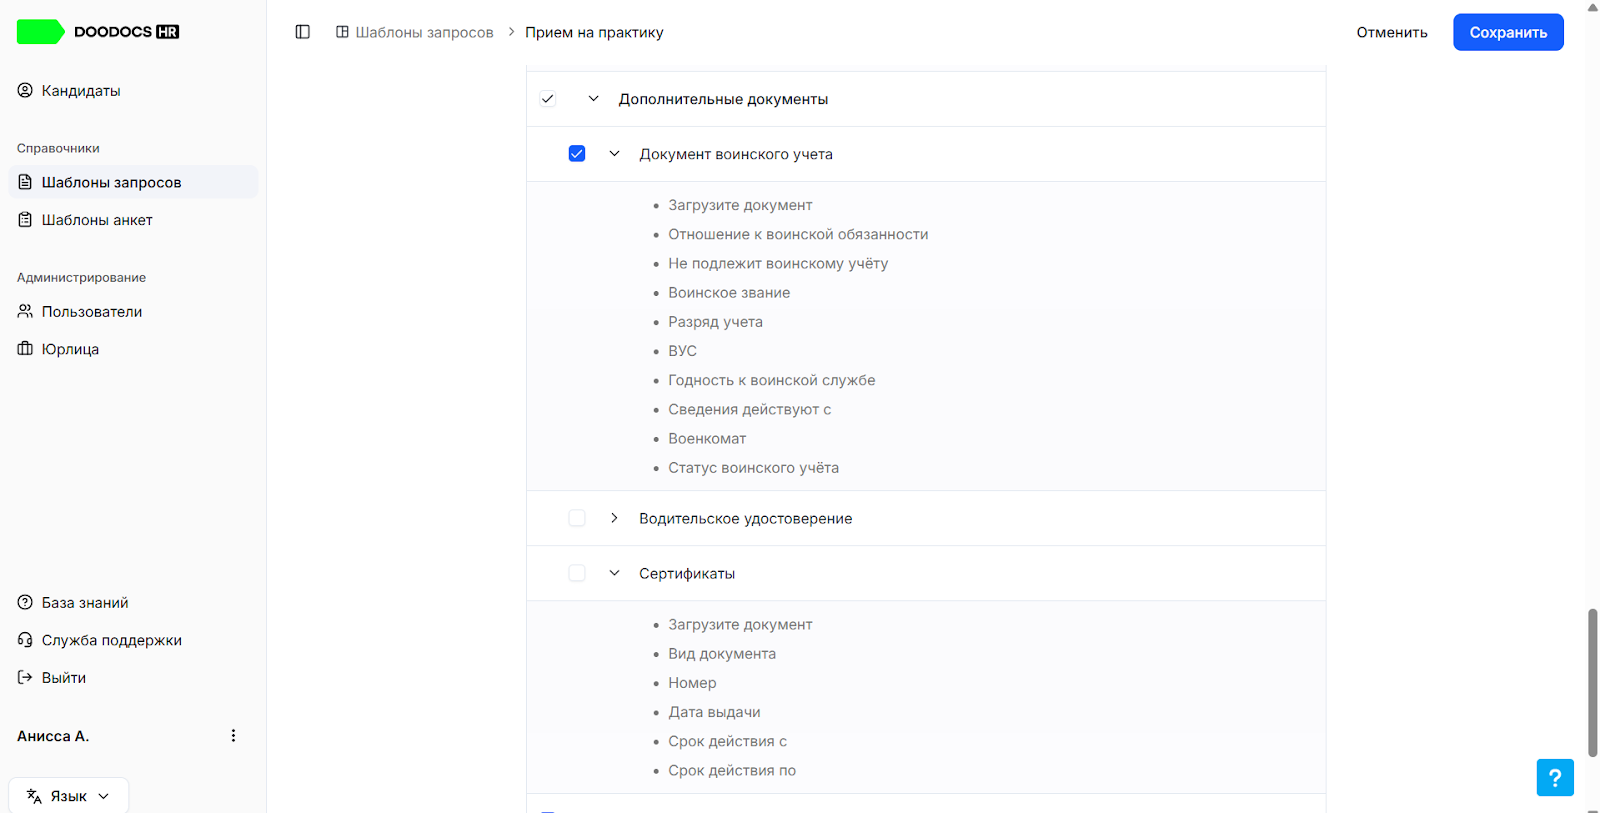Image resolution: width=1600 pixels, height=813 pixels.
Task: Click the Кандидаты person icon
Action: (x=25, y=90)
